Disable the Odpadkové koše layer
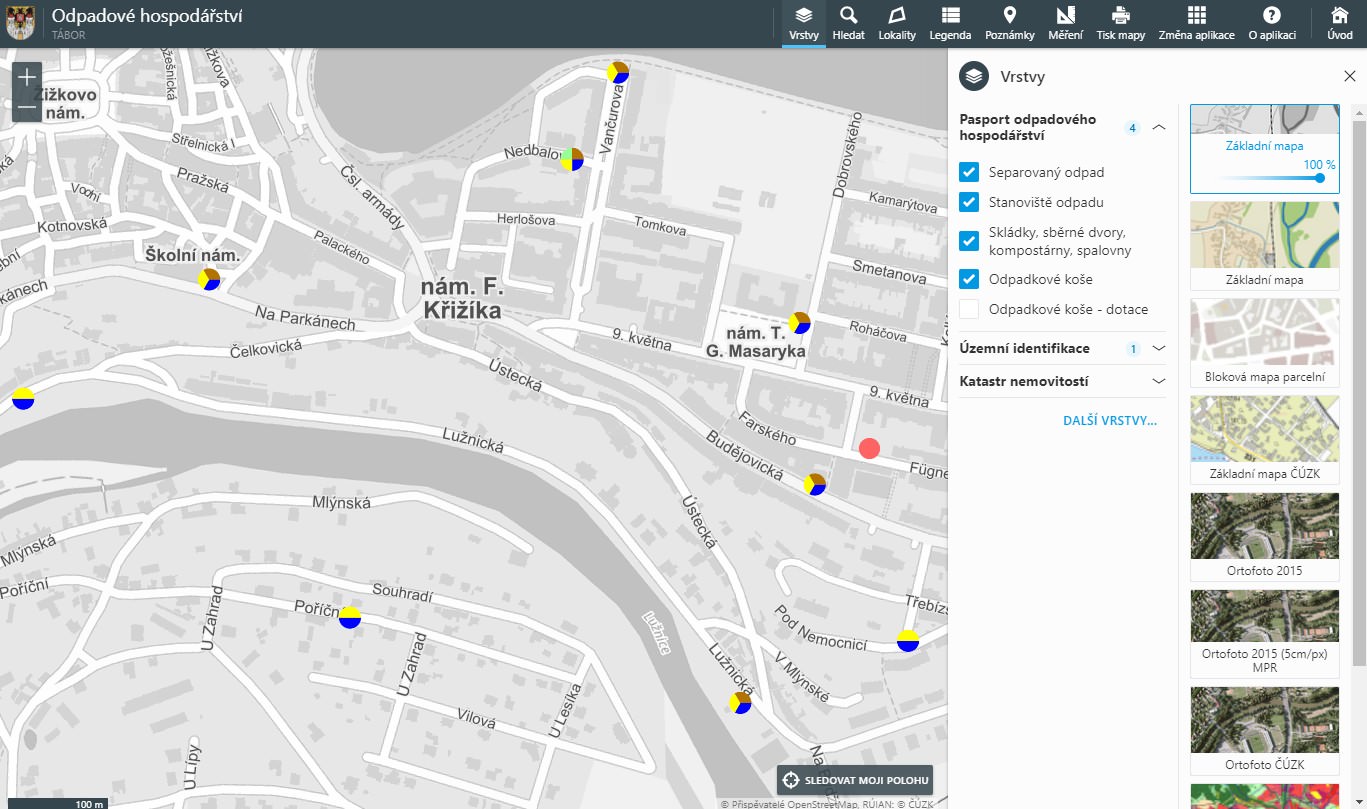This screenshot has width=1367, height=809. coord(969,279)
